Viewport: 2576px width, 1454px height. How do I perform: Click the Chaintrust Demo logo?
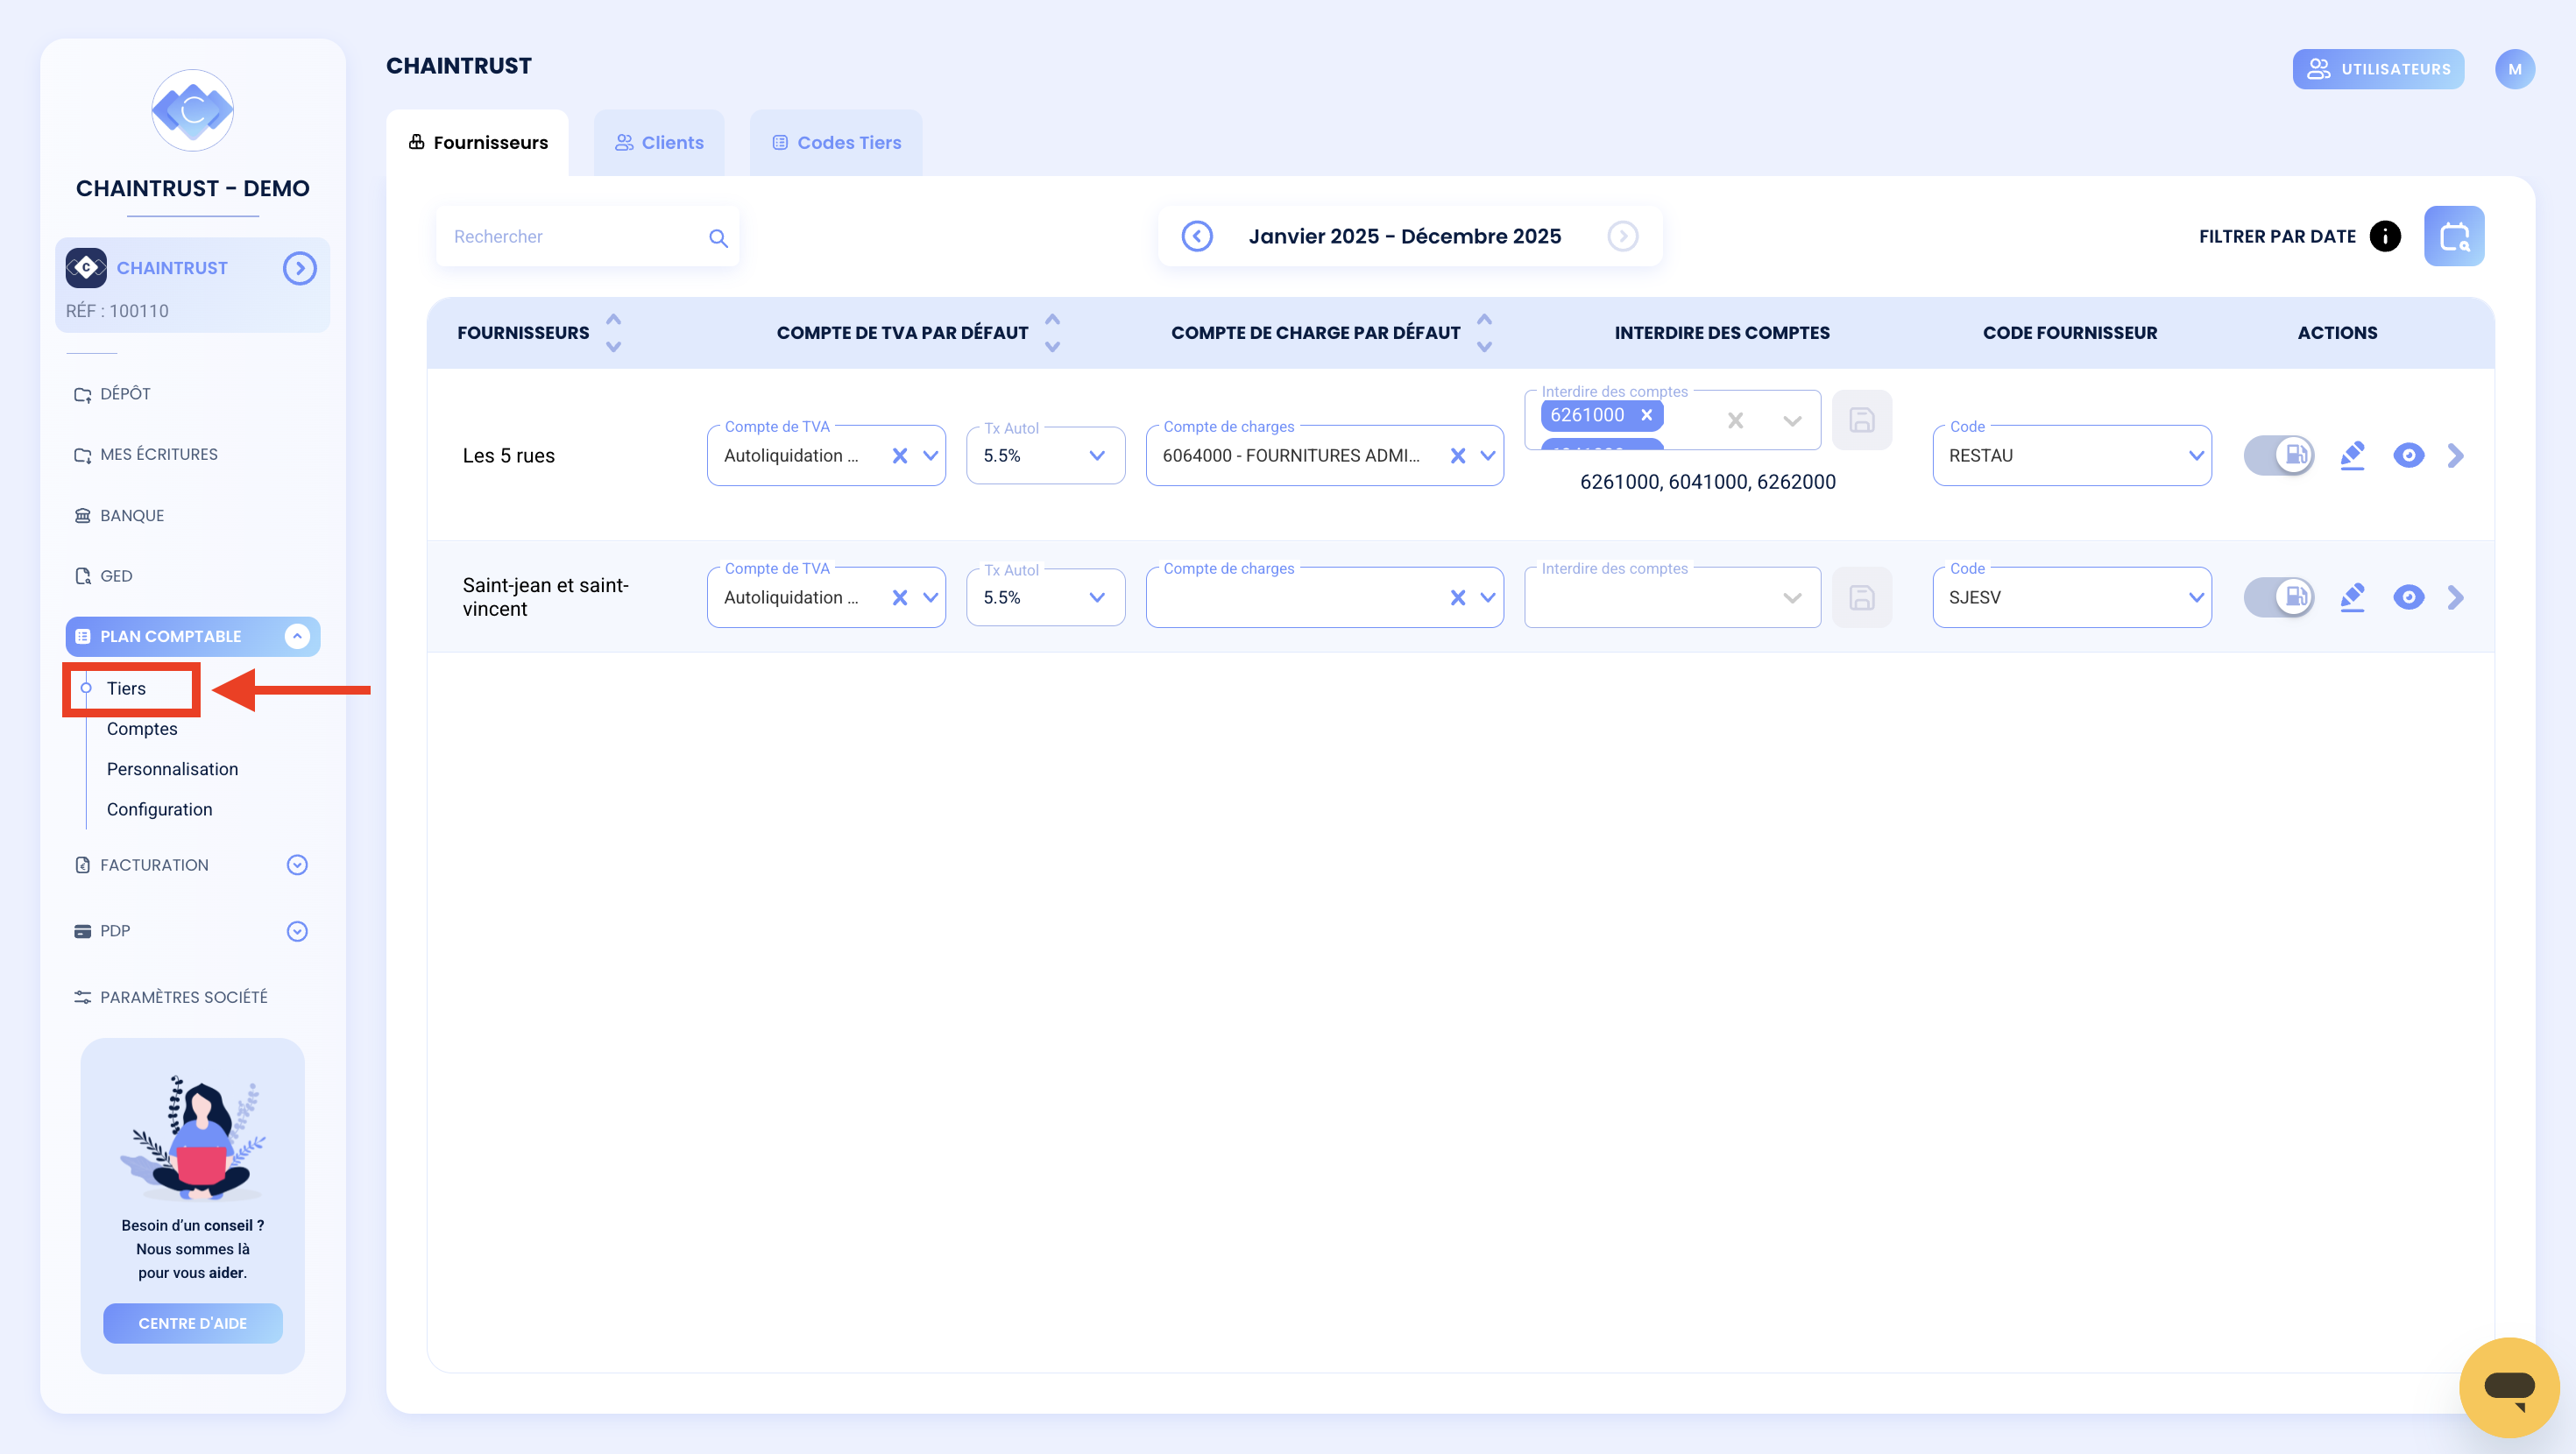(x=193, y=110)
